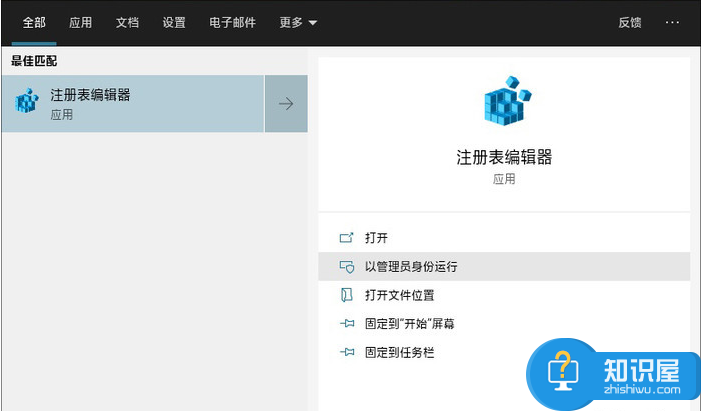Choose 固定到"开始"屏幕
The width and height of the screenshot is (701, 411).
tap(504, 323)
